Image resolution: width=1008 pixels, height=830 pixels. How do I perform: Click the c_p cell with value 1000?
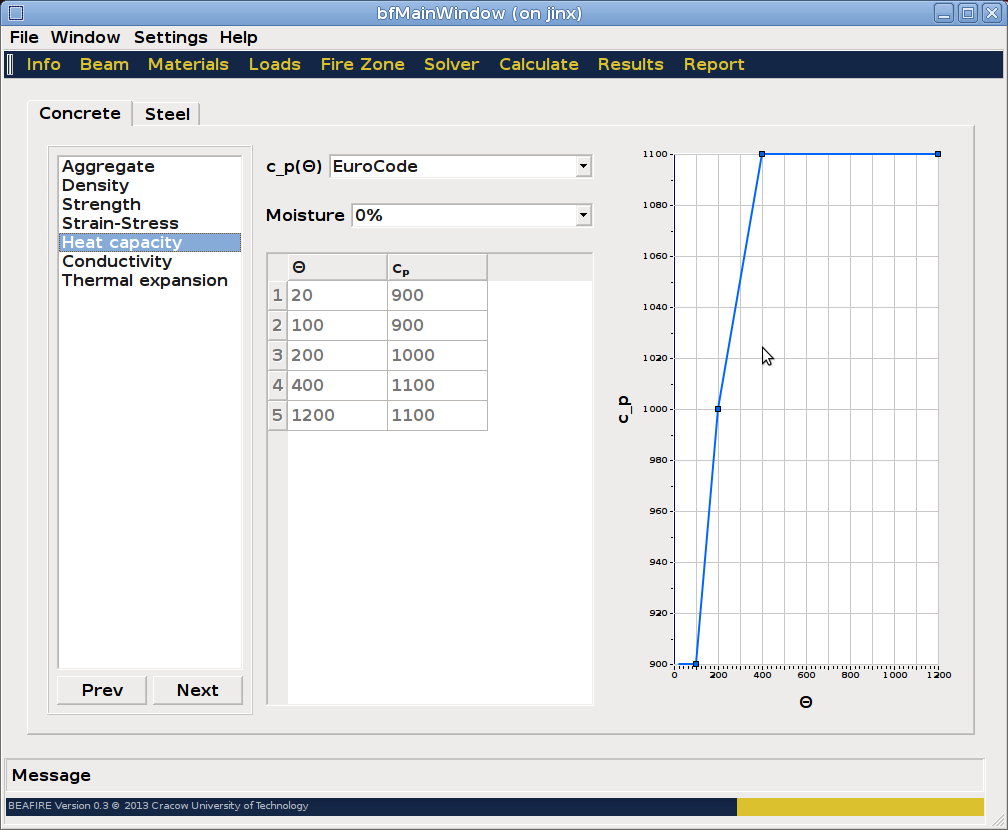tap(437, 355)
